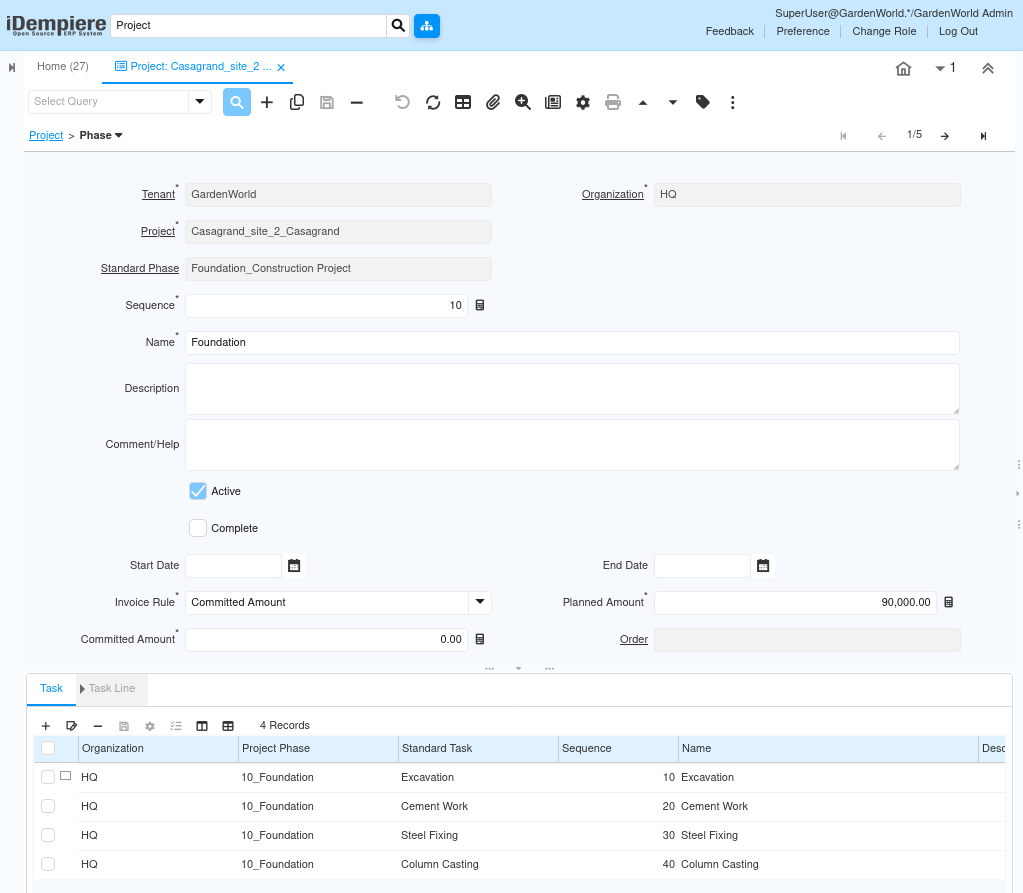
Task: Click the New Record plus icon
Action: coord(267,102)
